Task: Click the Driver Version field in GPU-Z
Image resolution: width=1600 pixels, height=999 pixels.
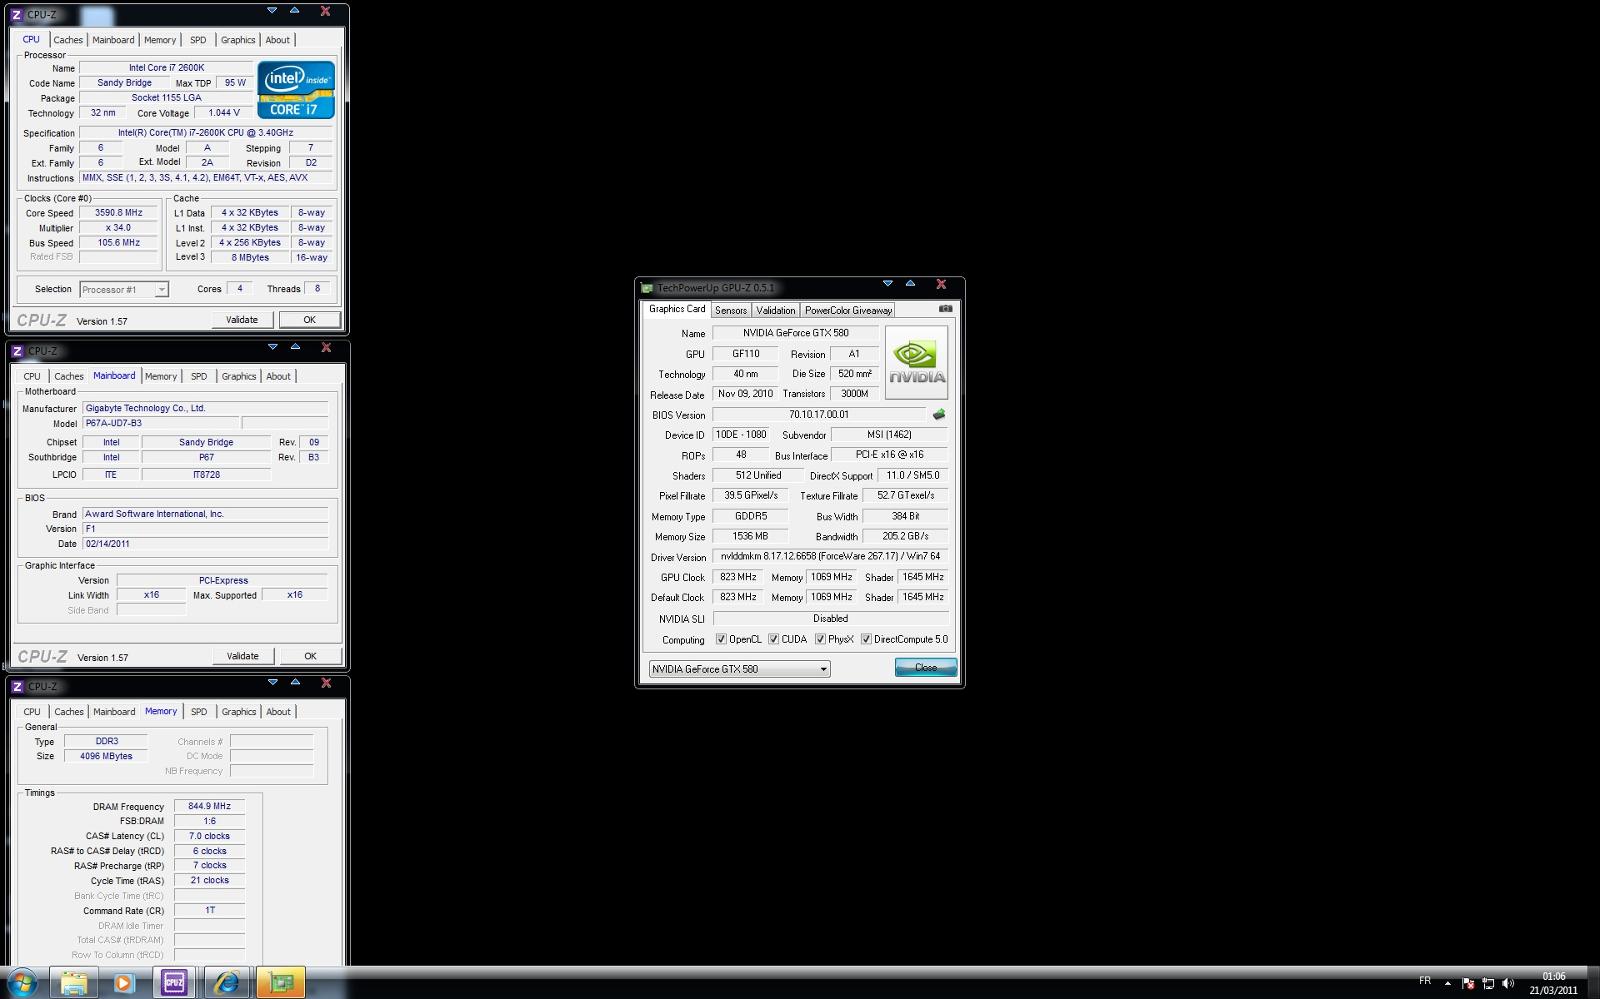Action: pyautogui.click(x=830, y=556)
